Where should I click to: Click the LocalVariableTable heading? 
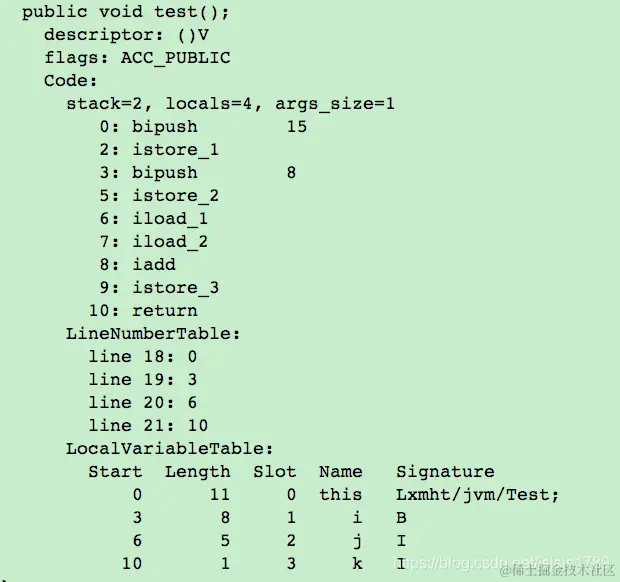tap(170, 449)
